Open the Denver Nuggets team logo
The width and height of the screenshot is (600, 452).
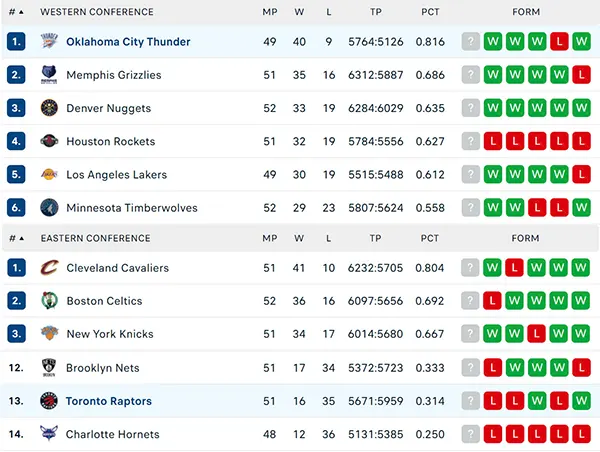tap(49, 108)
